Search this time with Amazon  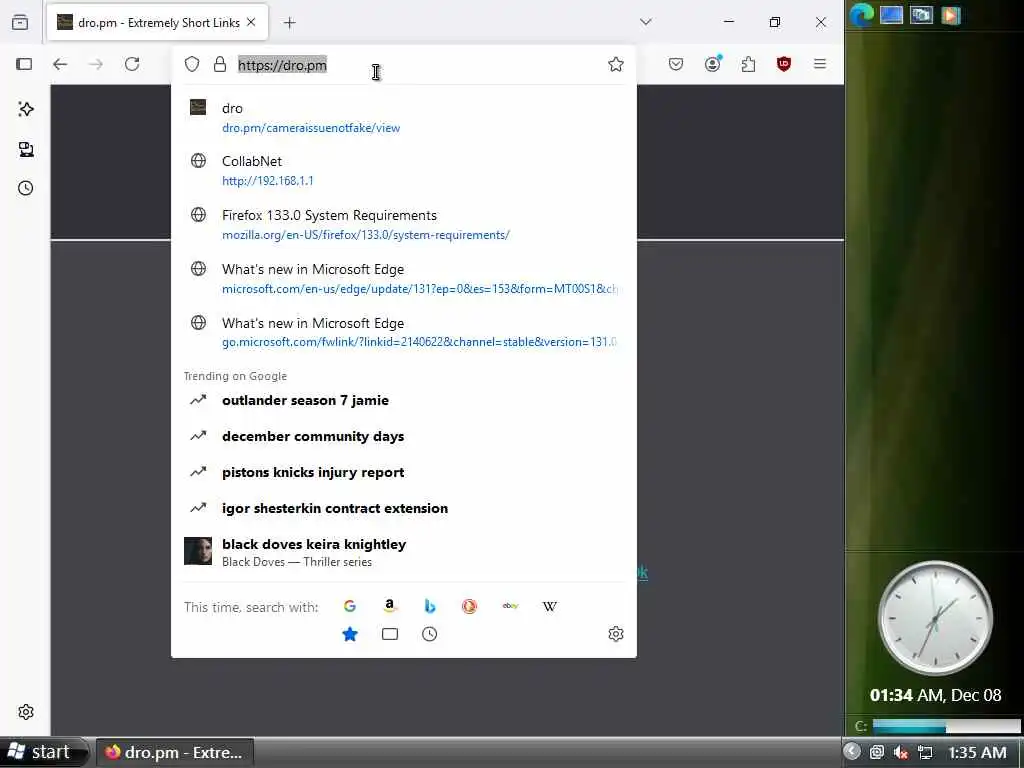click(x=390, y=606)
